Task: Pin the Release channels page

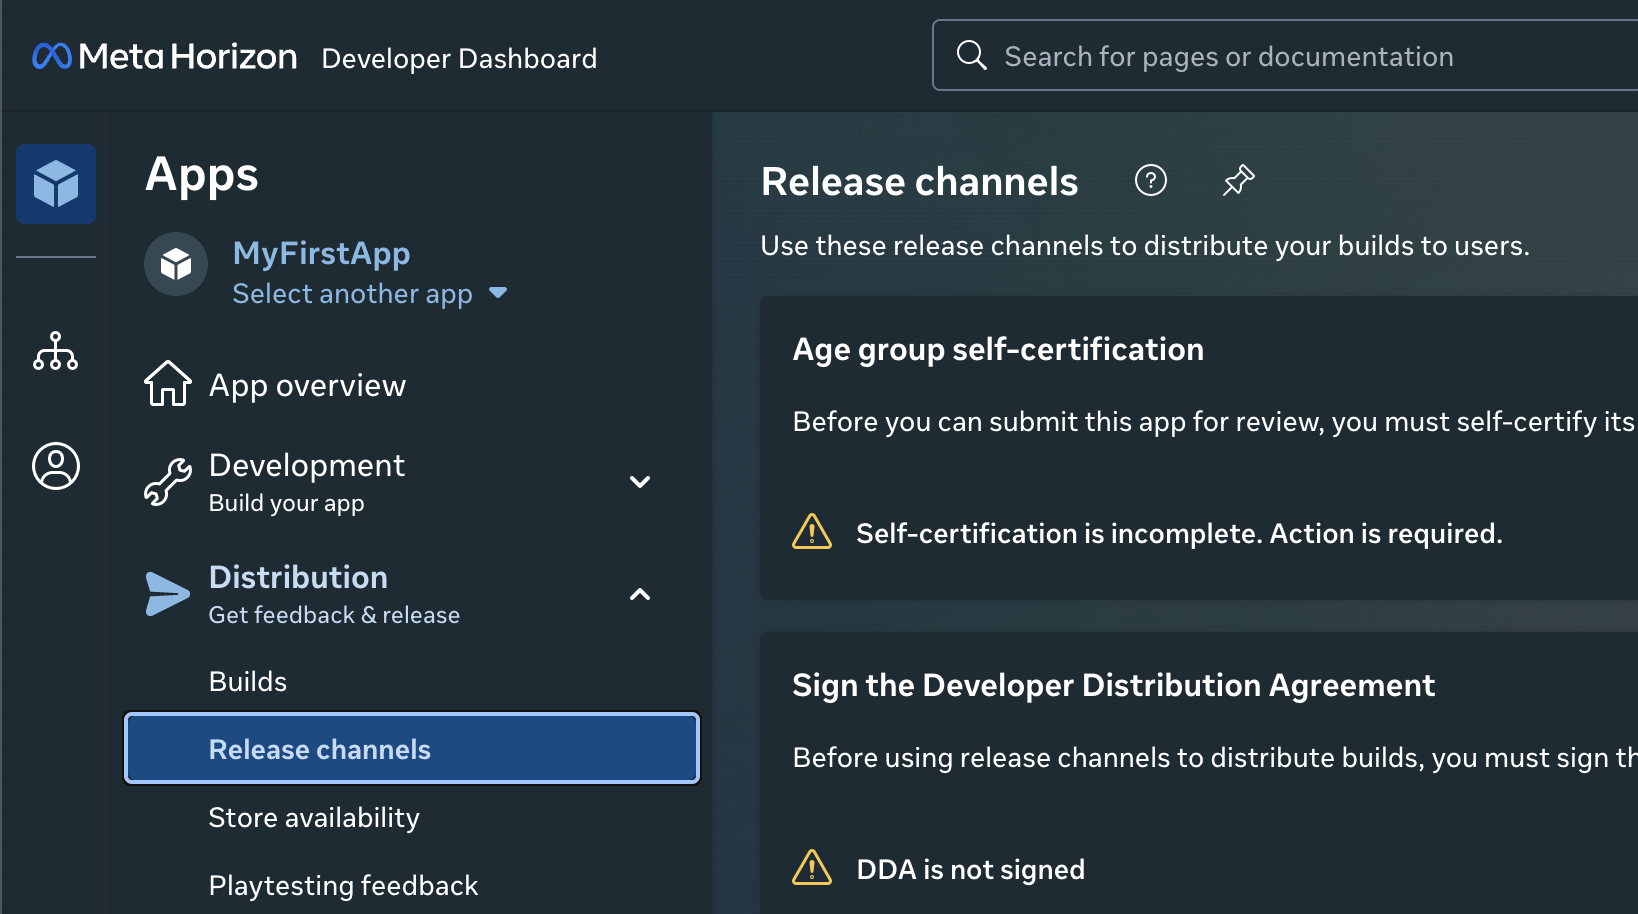Action: click(1237, 180)
